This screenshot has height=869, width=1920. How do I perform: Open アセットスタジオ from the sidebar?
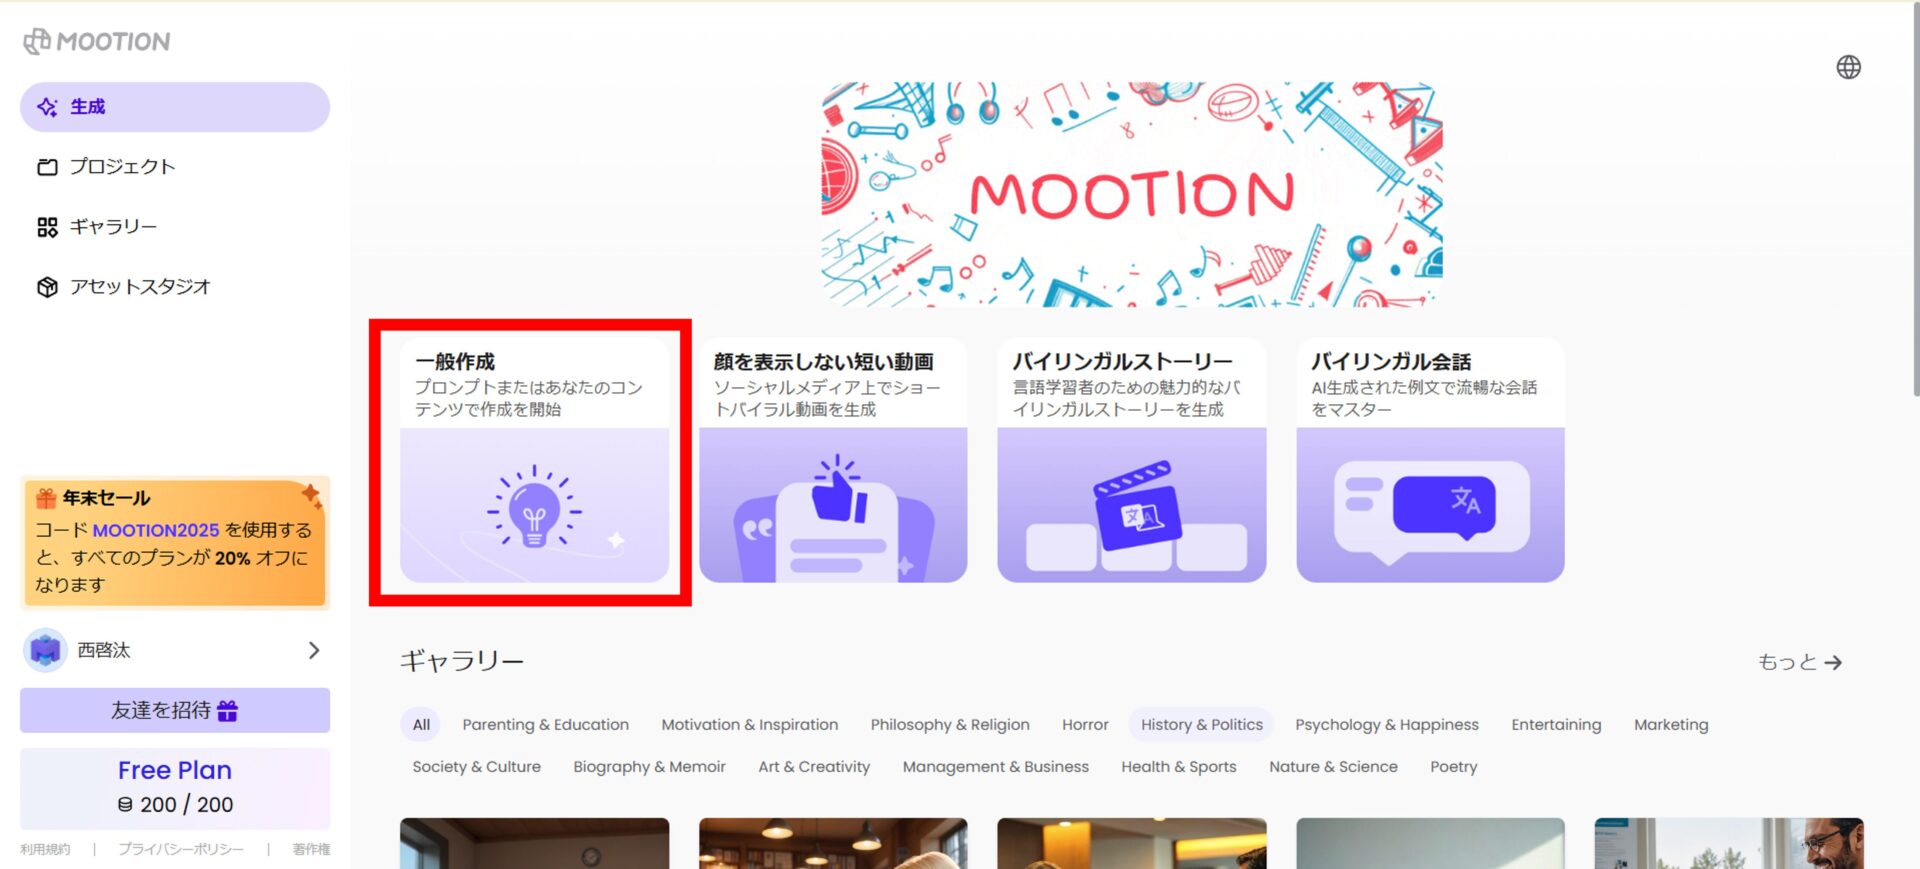pyautogui.click(x=139, y=287)
